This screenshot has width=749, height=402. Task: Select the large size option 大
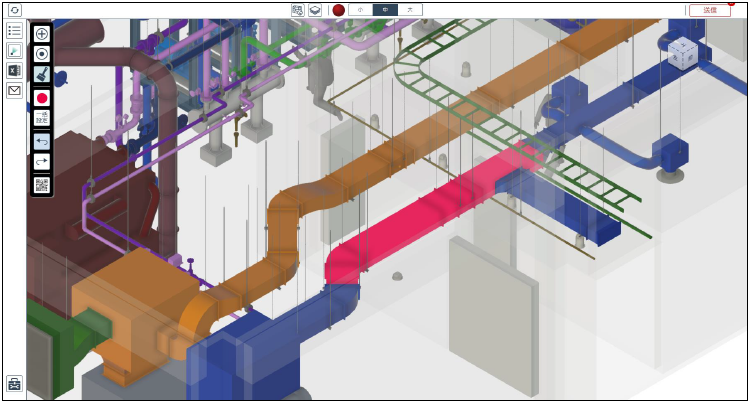click(409, 10)
